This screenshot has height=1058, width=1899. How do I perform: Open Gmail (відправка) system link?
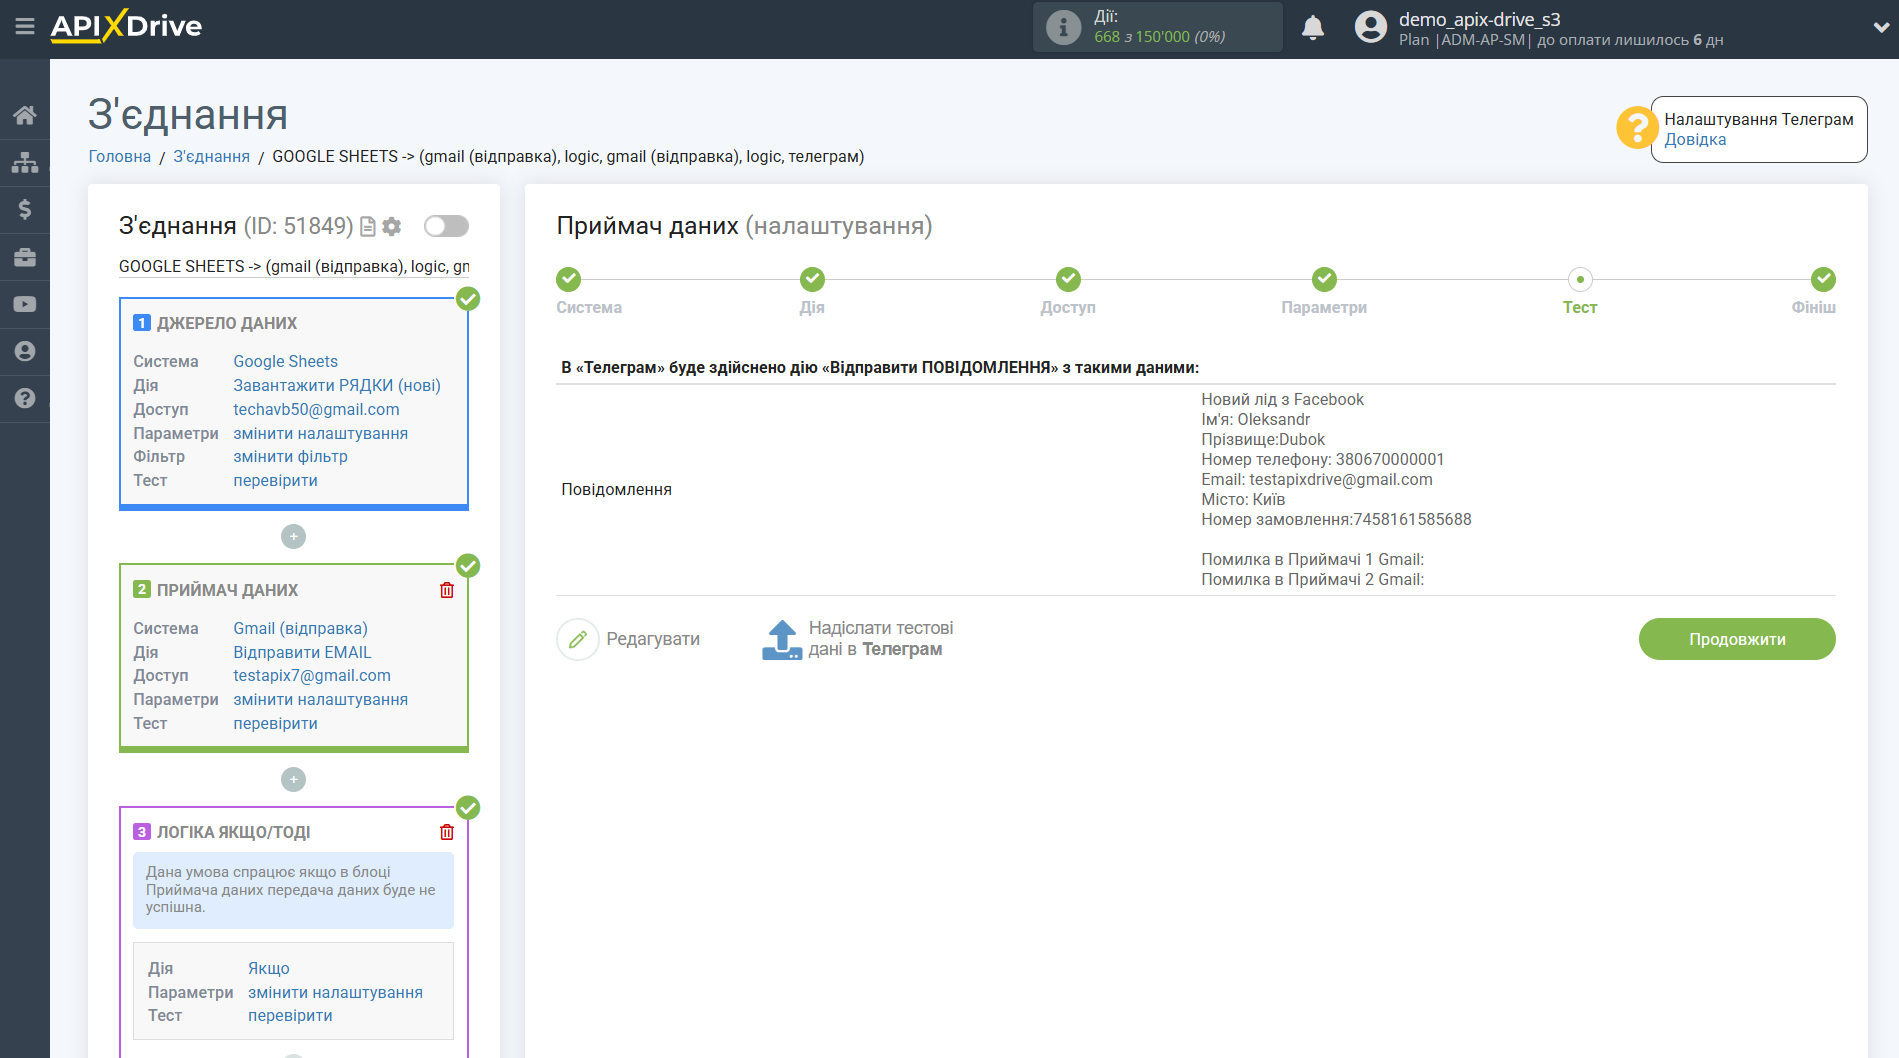pyautogui.click(x=300, y=628)
